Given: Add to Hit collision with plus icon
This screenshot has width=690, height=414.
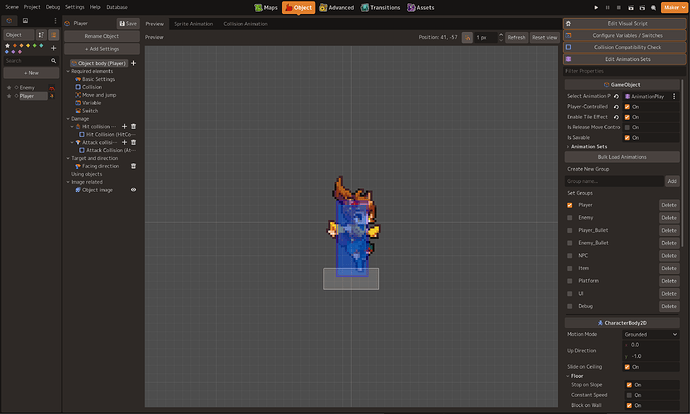Looking at the screenshot, I should point(124,127).
